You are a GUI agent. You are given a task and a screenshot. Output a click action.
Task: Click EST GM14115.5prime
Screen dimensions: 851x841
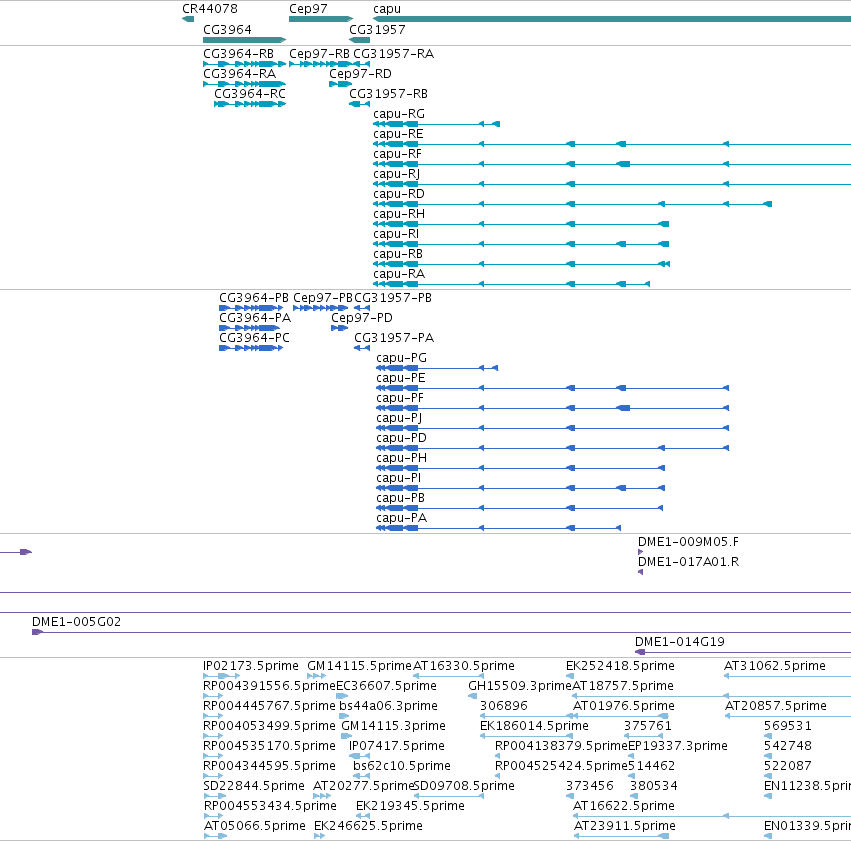316,677
